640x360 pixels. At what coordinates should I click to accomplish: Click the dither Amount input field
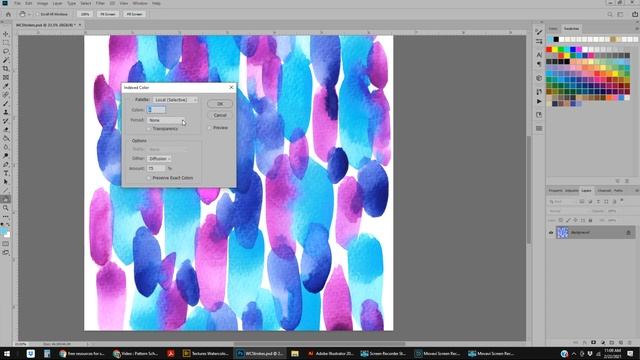coord(156,168)
